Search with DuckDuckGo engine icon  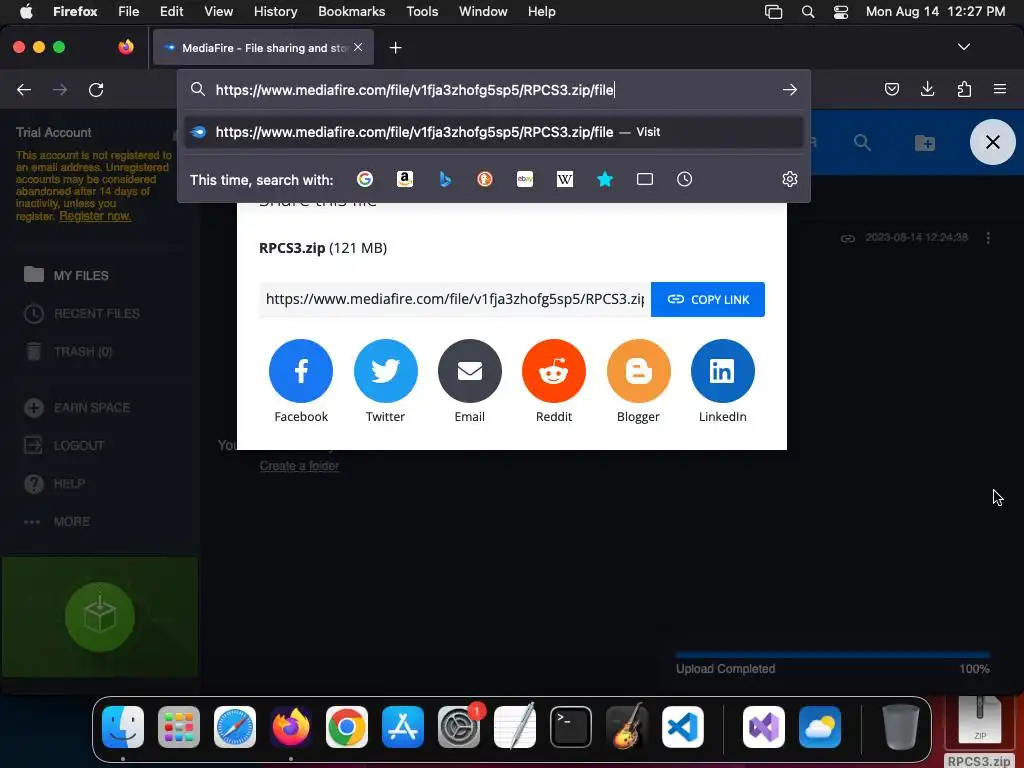pos(485,179)
